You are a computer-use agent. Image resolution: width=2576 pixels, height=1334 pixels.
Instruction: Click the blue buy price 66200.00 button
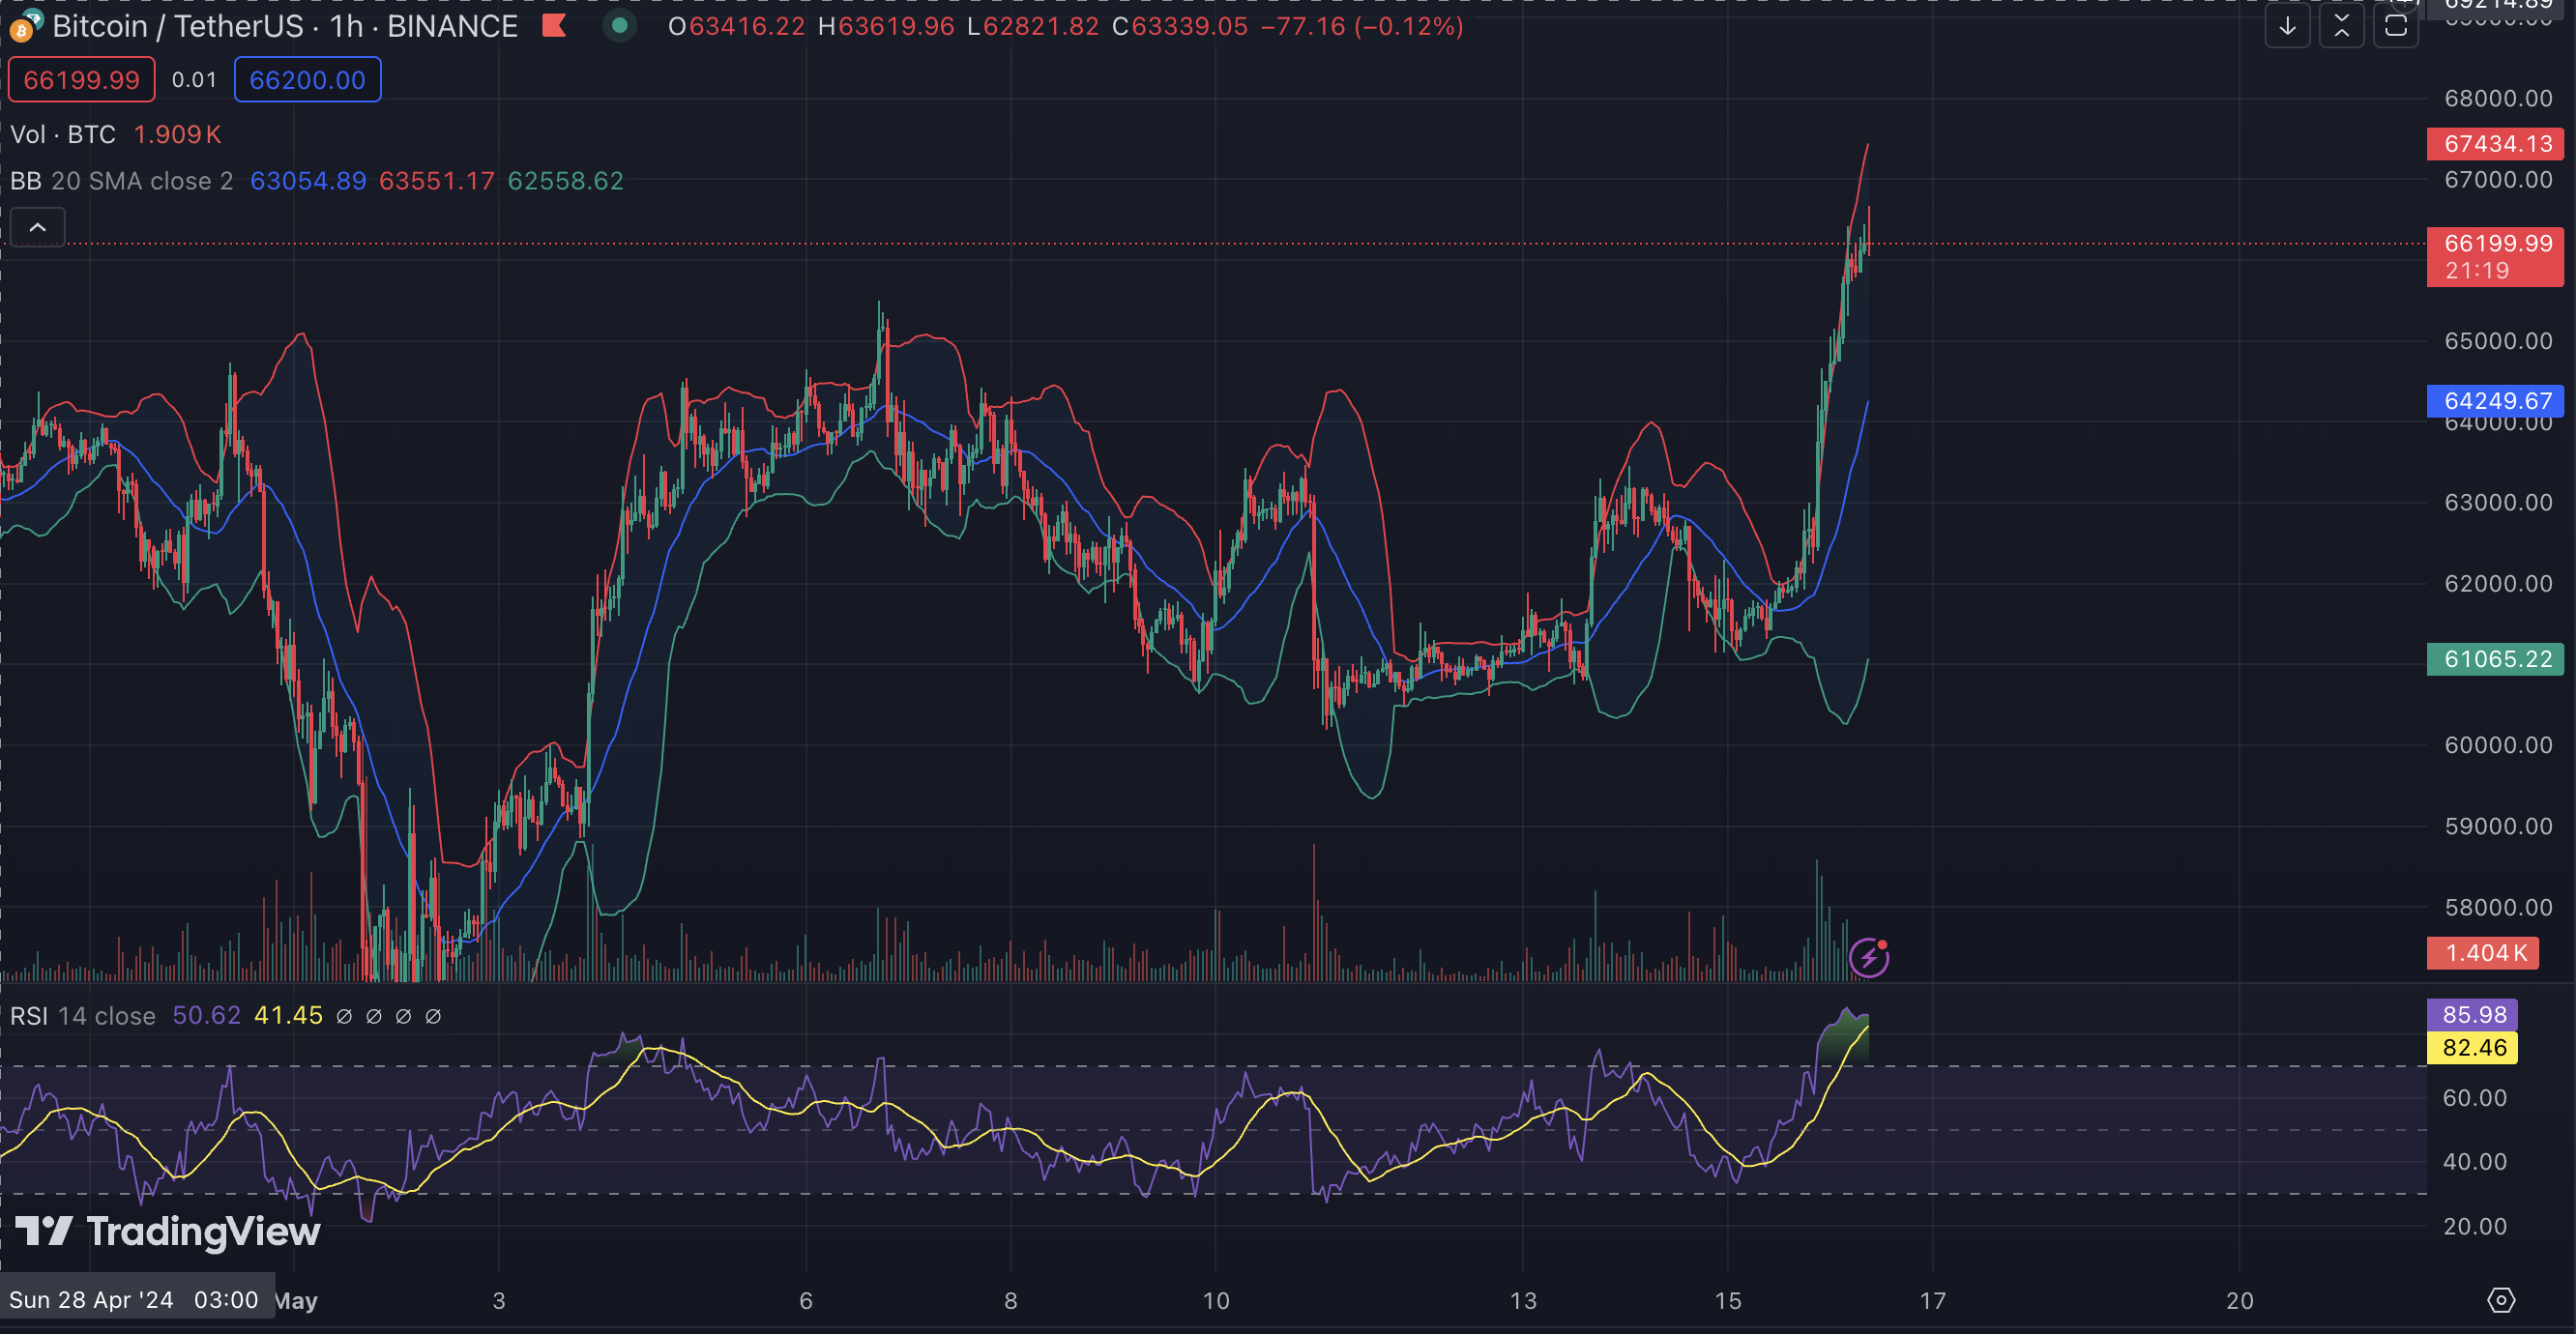(307, 80)
